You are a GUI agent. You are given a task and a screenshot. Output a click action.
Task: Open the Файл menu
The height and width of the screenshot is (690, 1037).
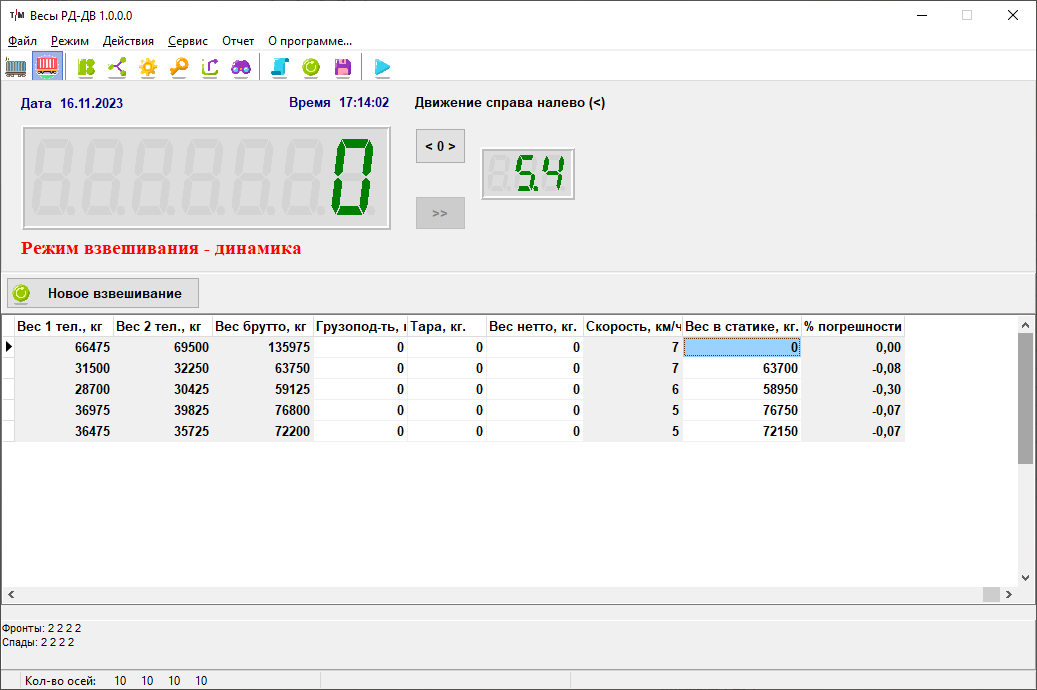click(x=22, y=41)
